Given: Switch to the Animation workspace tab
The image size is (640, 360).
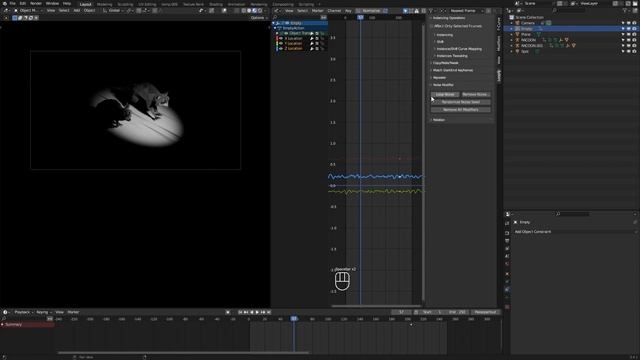Looking at the screenshot, I should pos(236,4).
